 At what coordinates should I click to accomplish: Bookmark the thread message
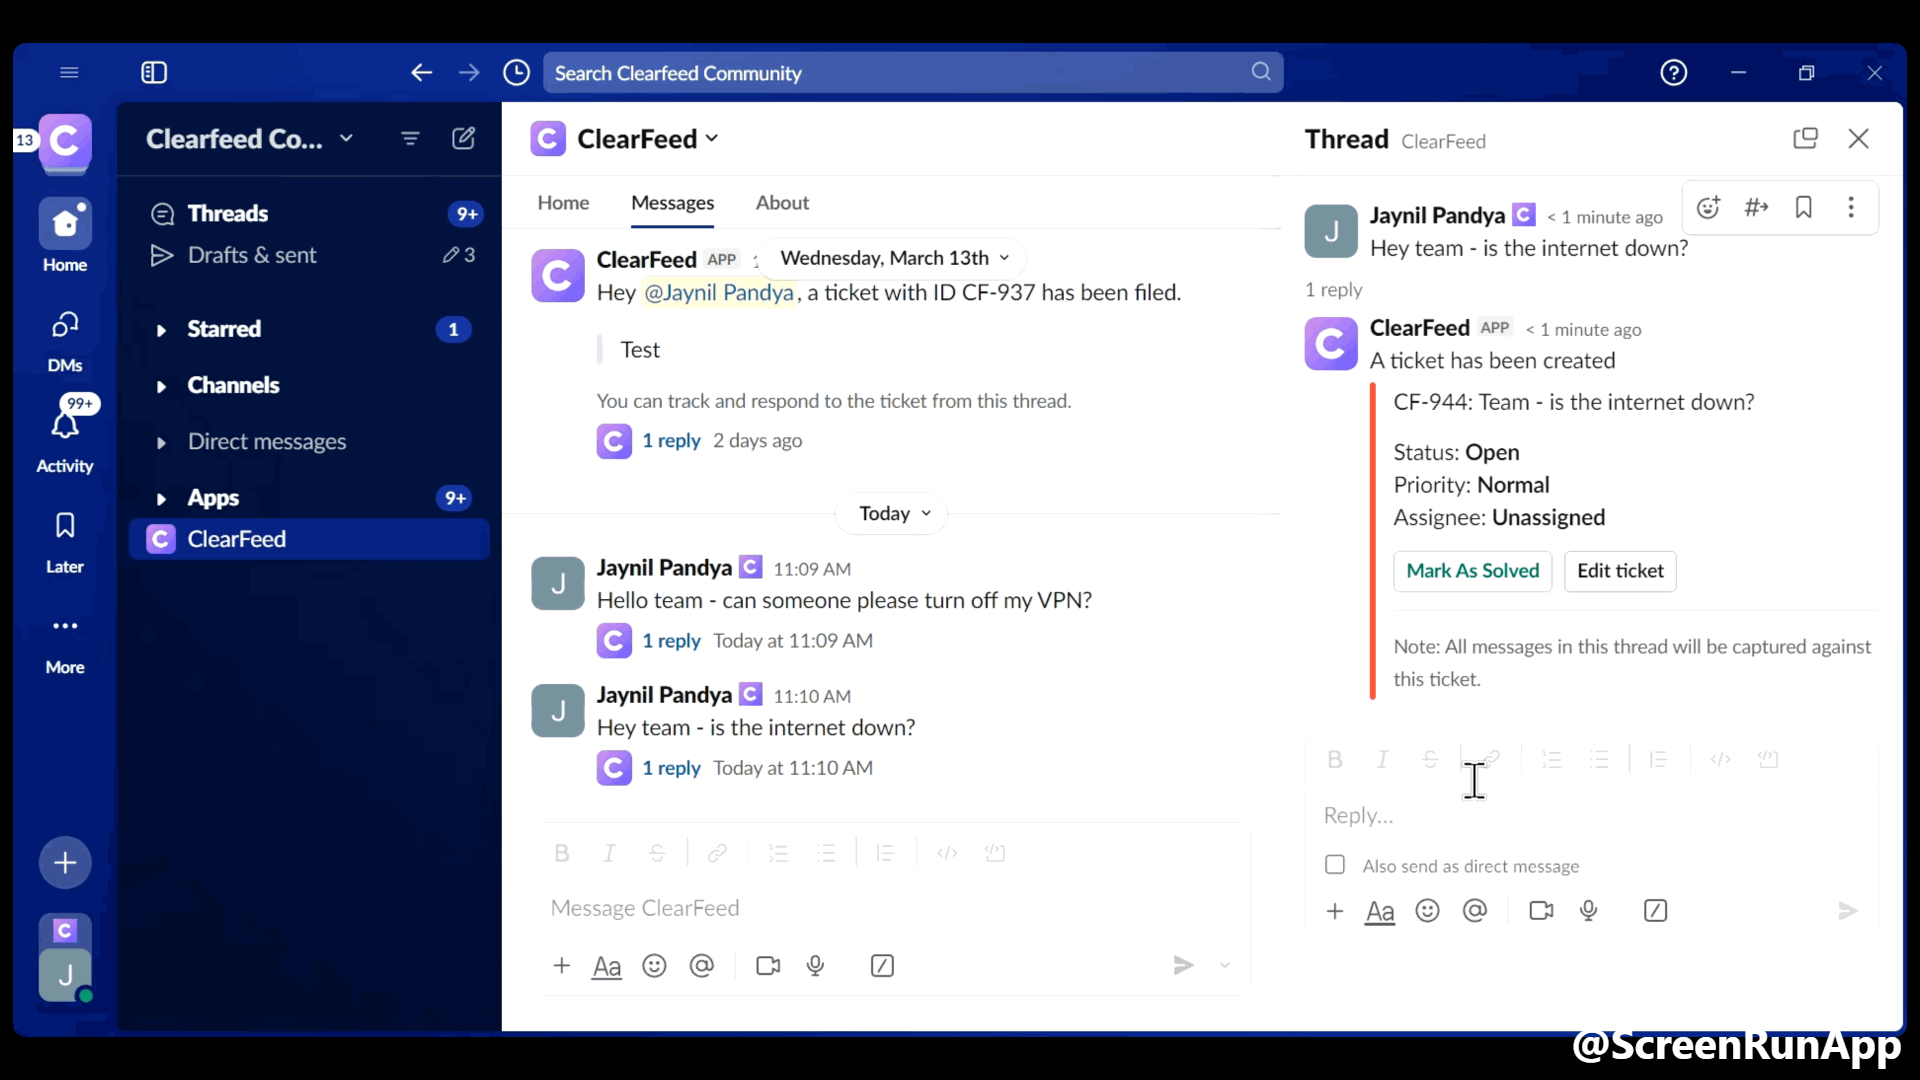tap(1803, 207)
